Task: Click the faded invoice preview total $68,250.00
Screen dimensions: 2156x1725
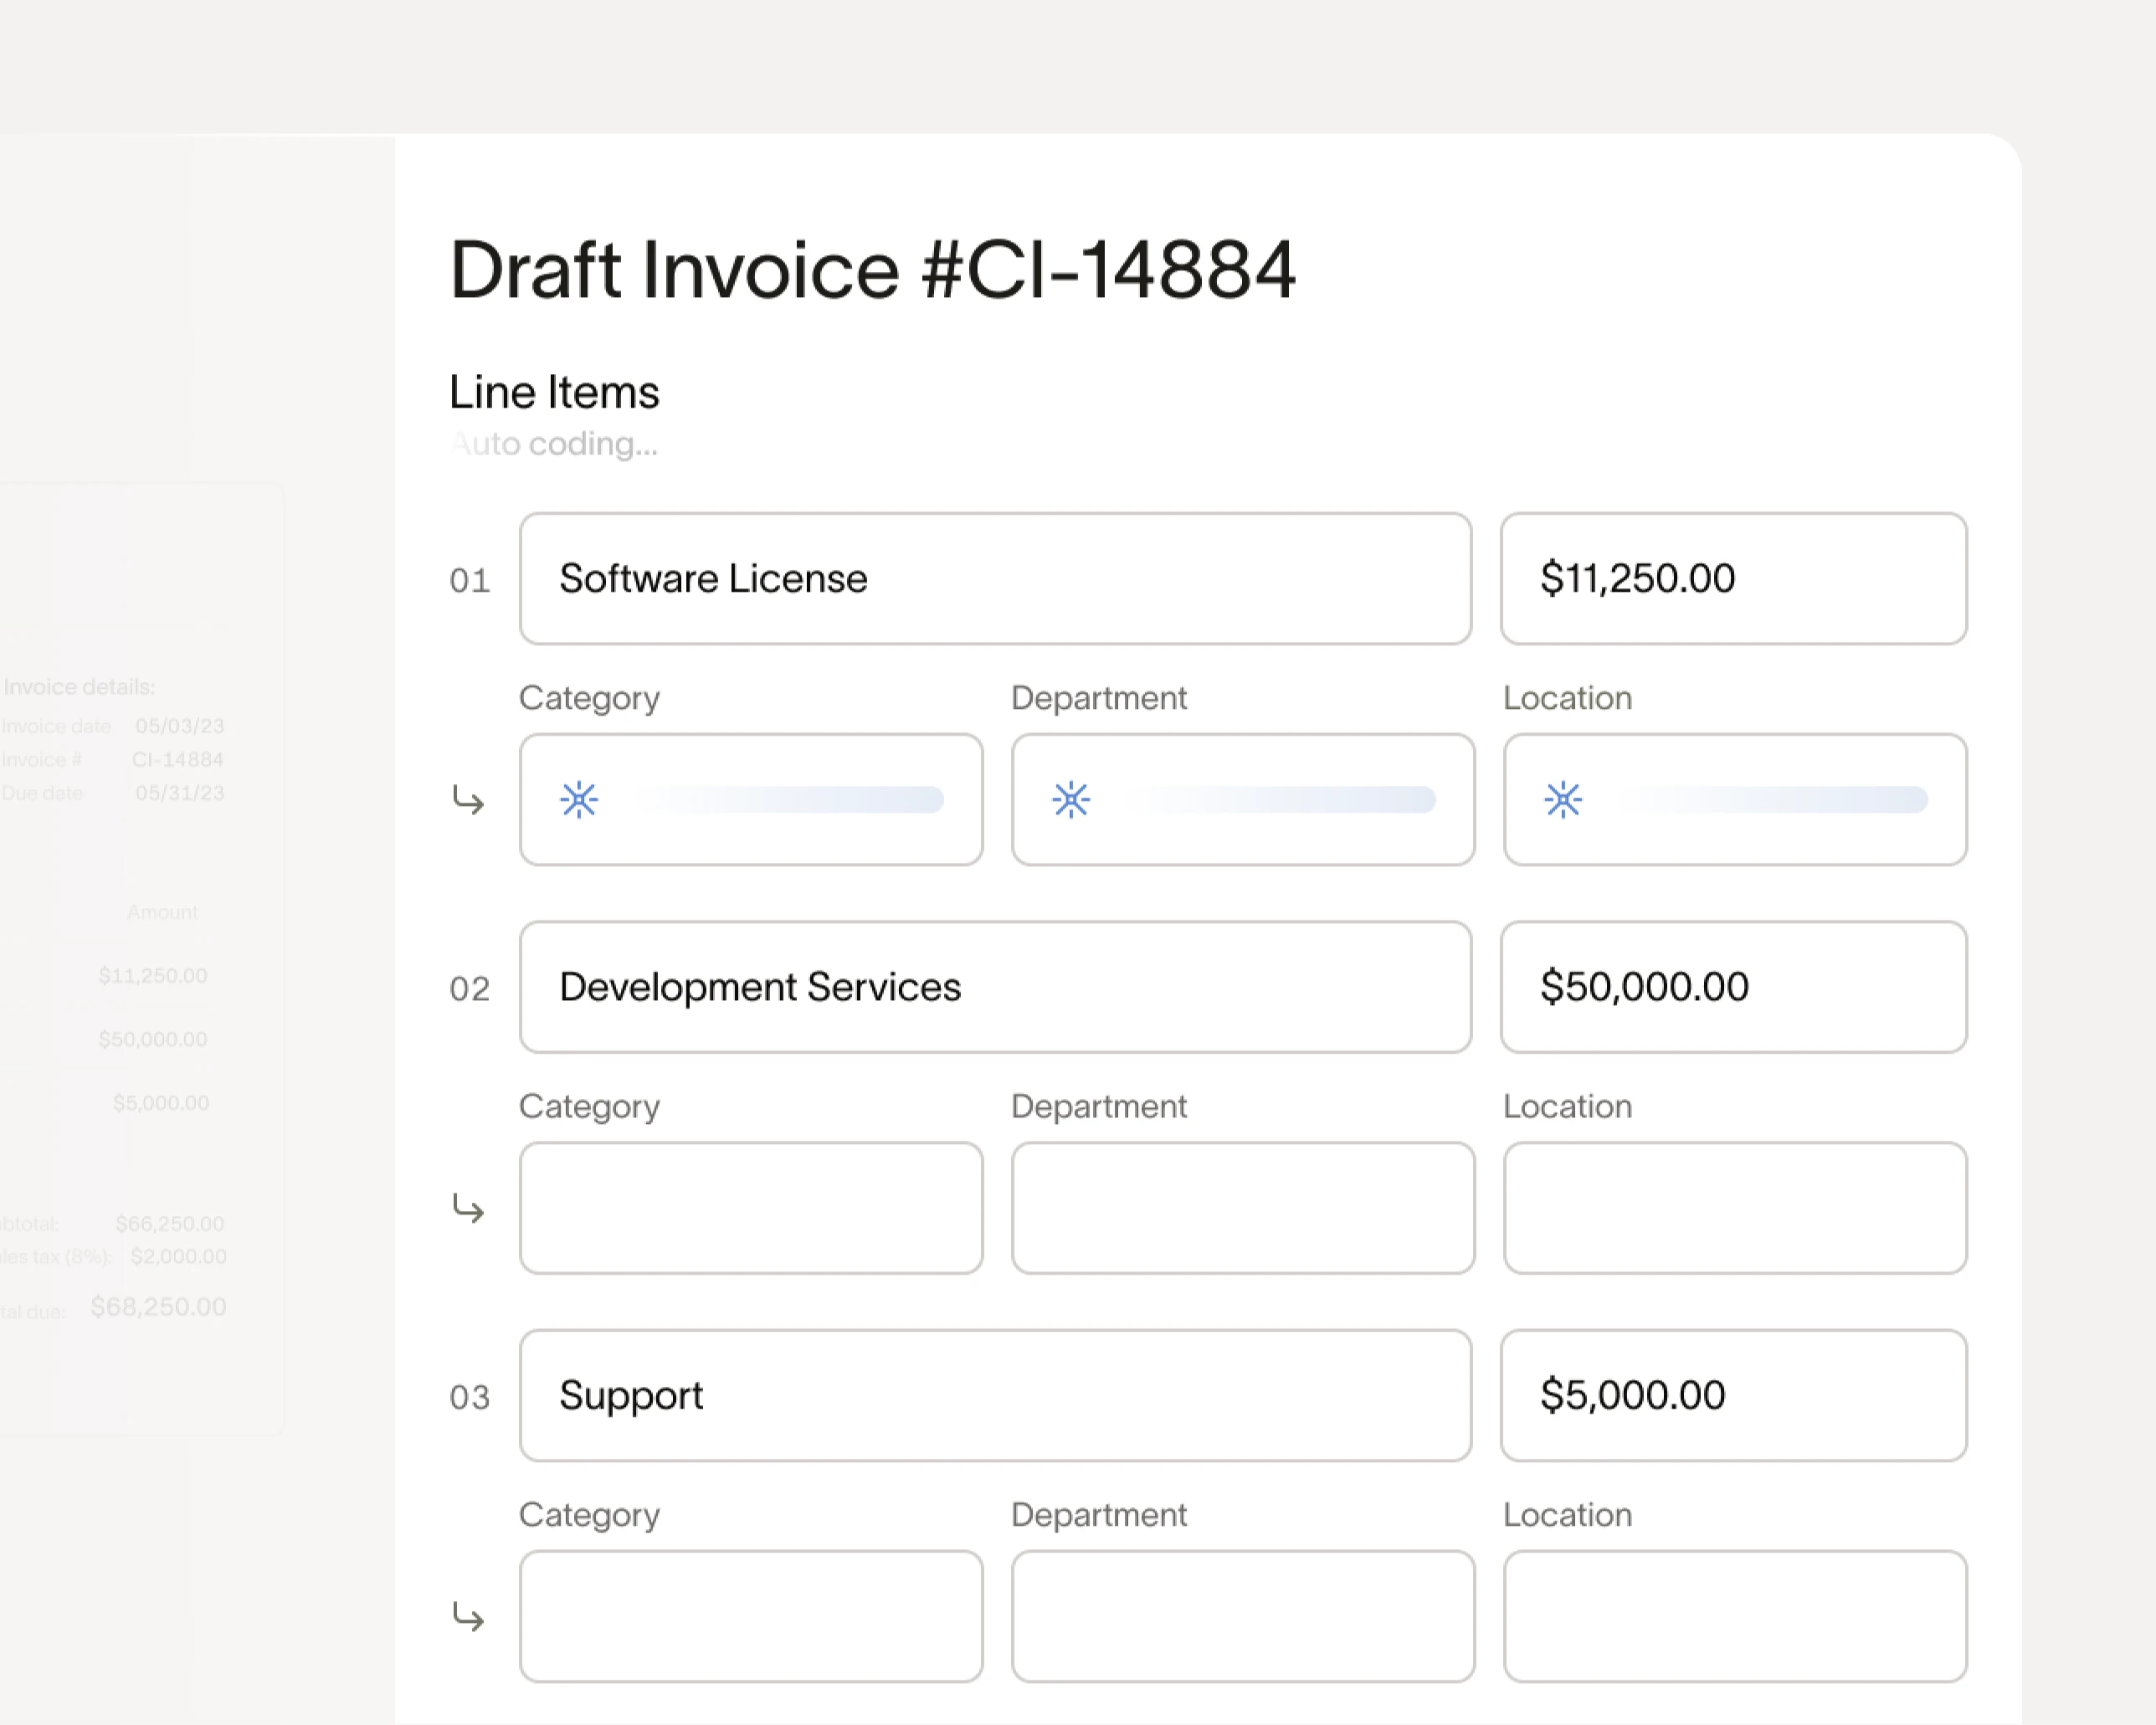Action: click(x=158, y=1307)
